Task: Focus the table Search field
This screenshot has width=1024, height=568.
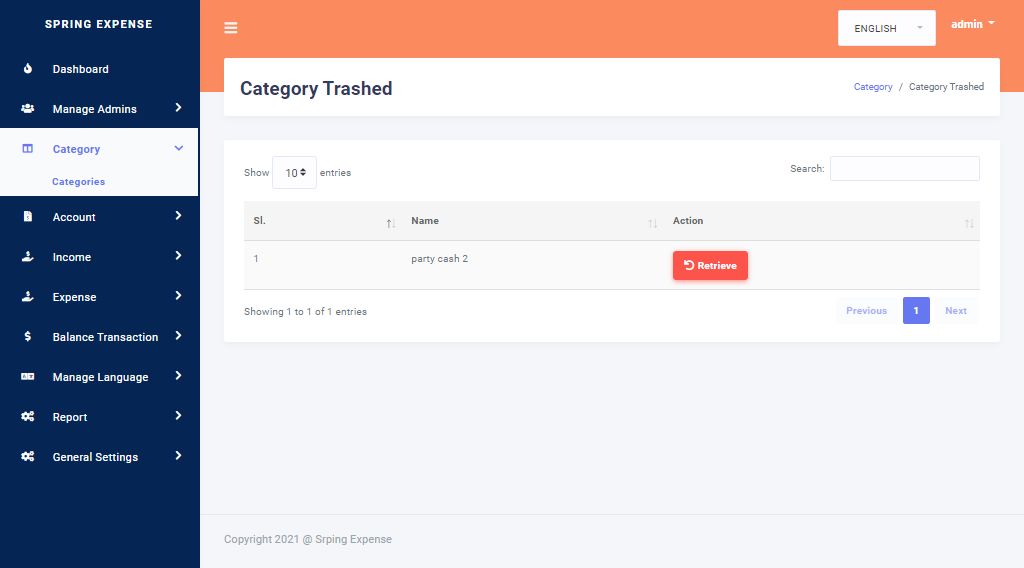Action: tap(904, 168)
